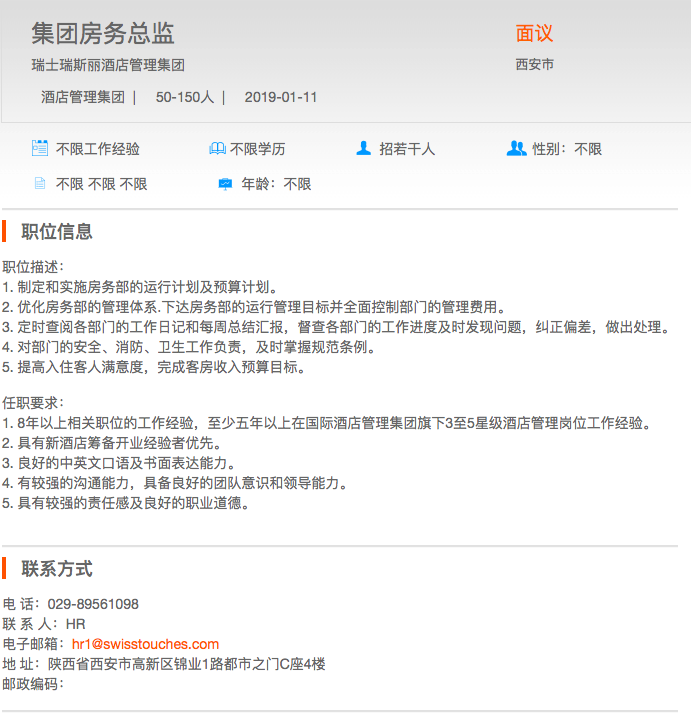Click the phone number 029-89561098
Viewport: 691px width, 713px height.
pyautogui.click(x=93, y=604)
